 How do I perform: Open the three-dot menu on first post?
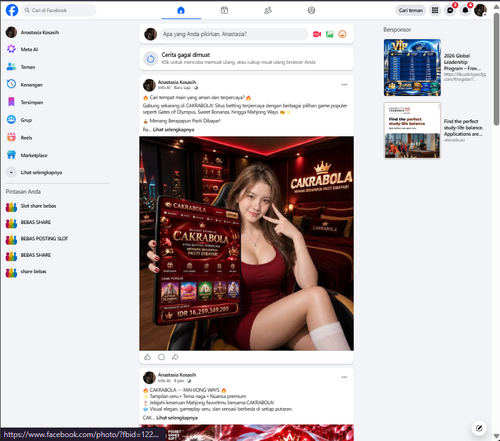point(344,85)
